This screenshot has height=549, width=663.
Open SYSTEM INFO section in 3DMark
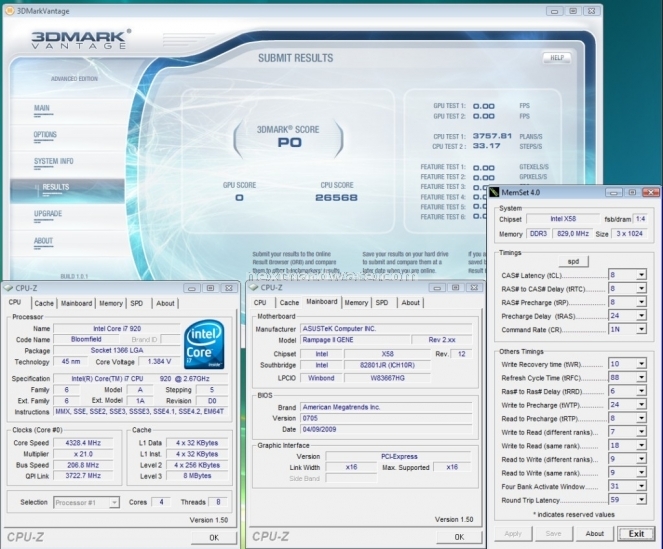[53, 162]
